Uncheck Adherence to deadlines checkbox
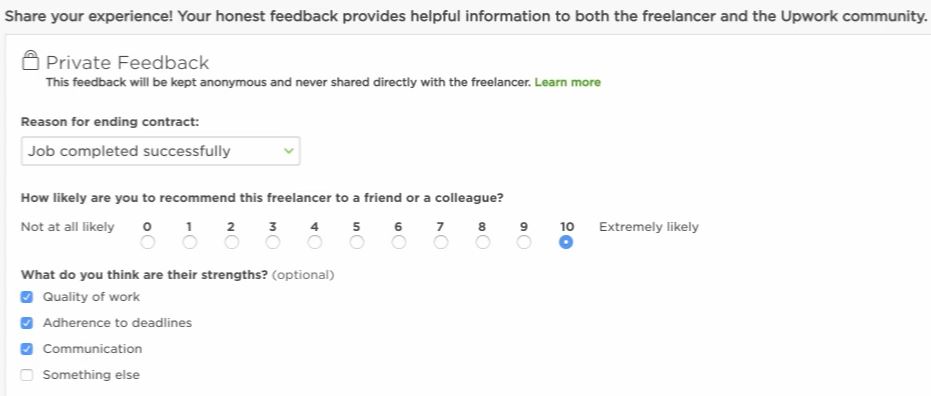This screenshot has height=396, width=931. tap(27, 323)
